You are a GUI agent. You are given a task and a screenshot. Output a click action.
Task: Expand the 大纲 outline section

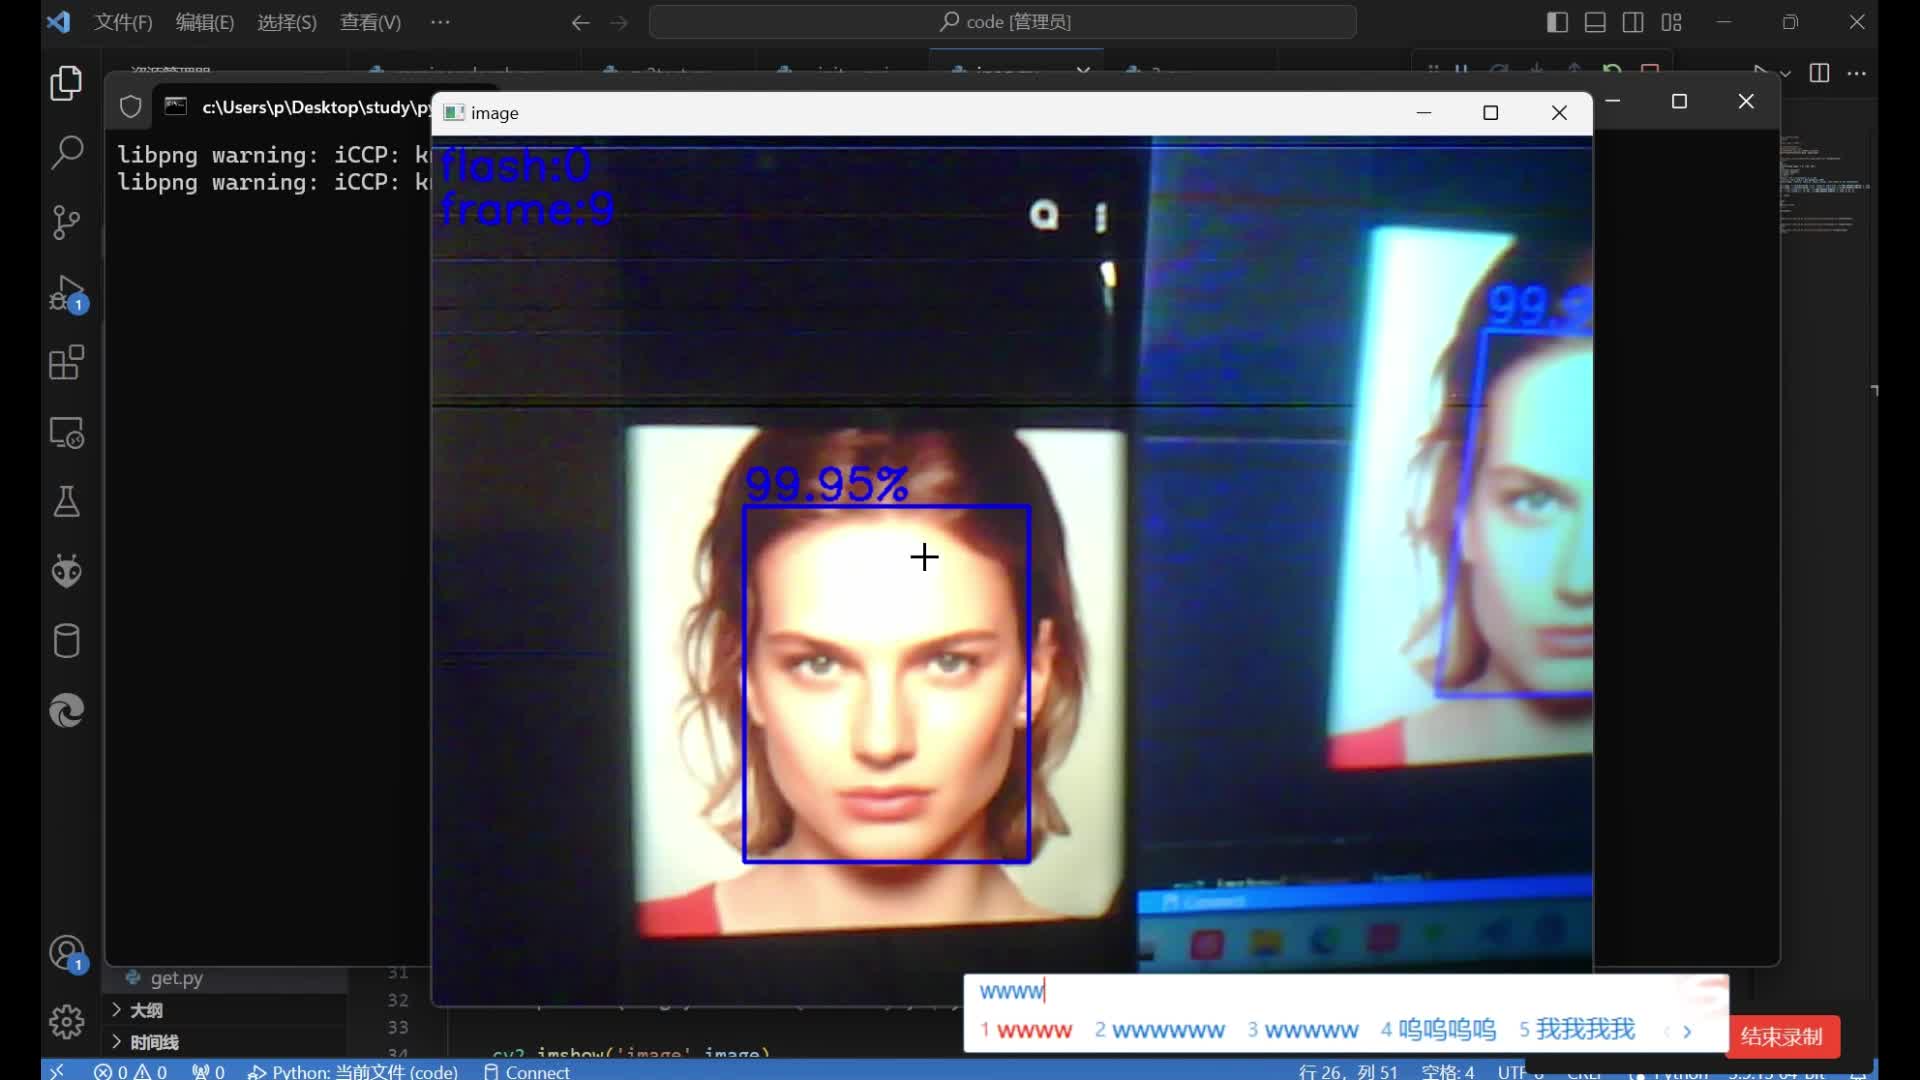145,1010
